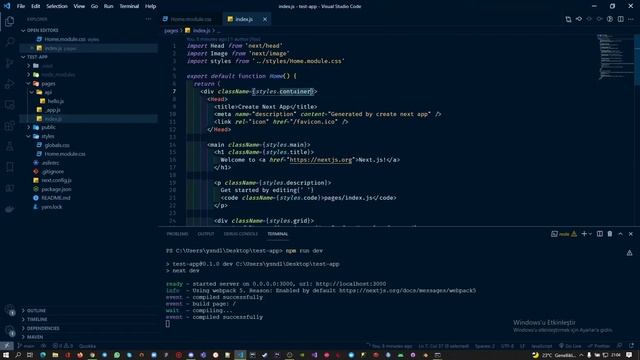This screenshot has width=640, height=360.
Task: Open the Extensions view in activity bar
Action: click(x=9, y=126)
